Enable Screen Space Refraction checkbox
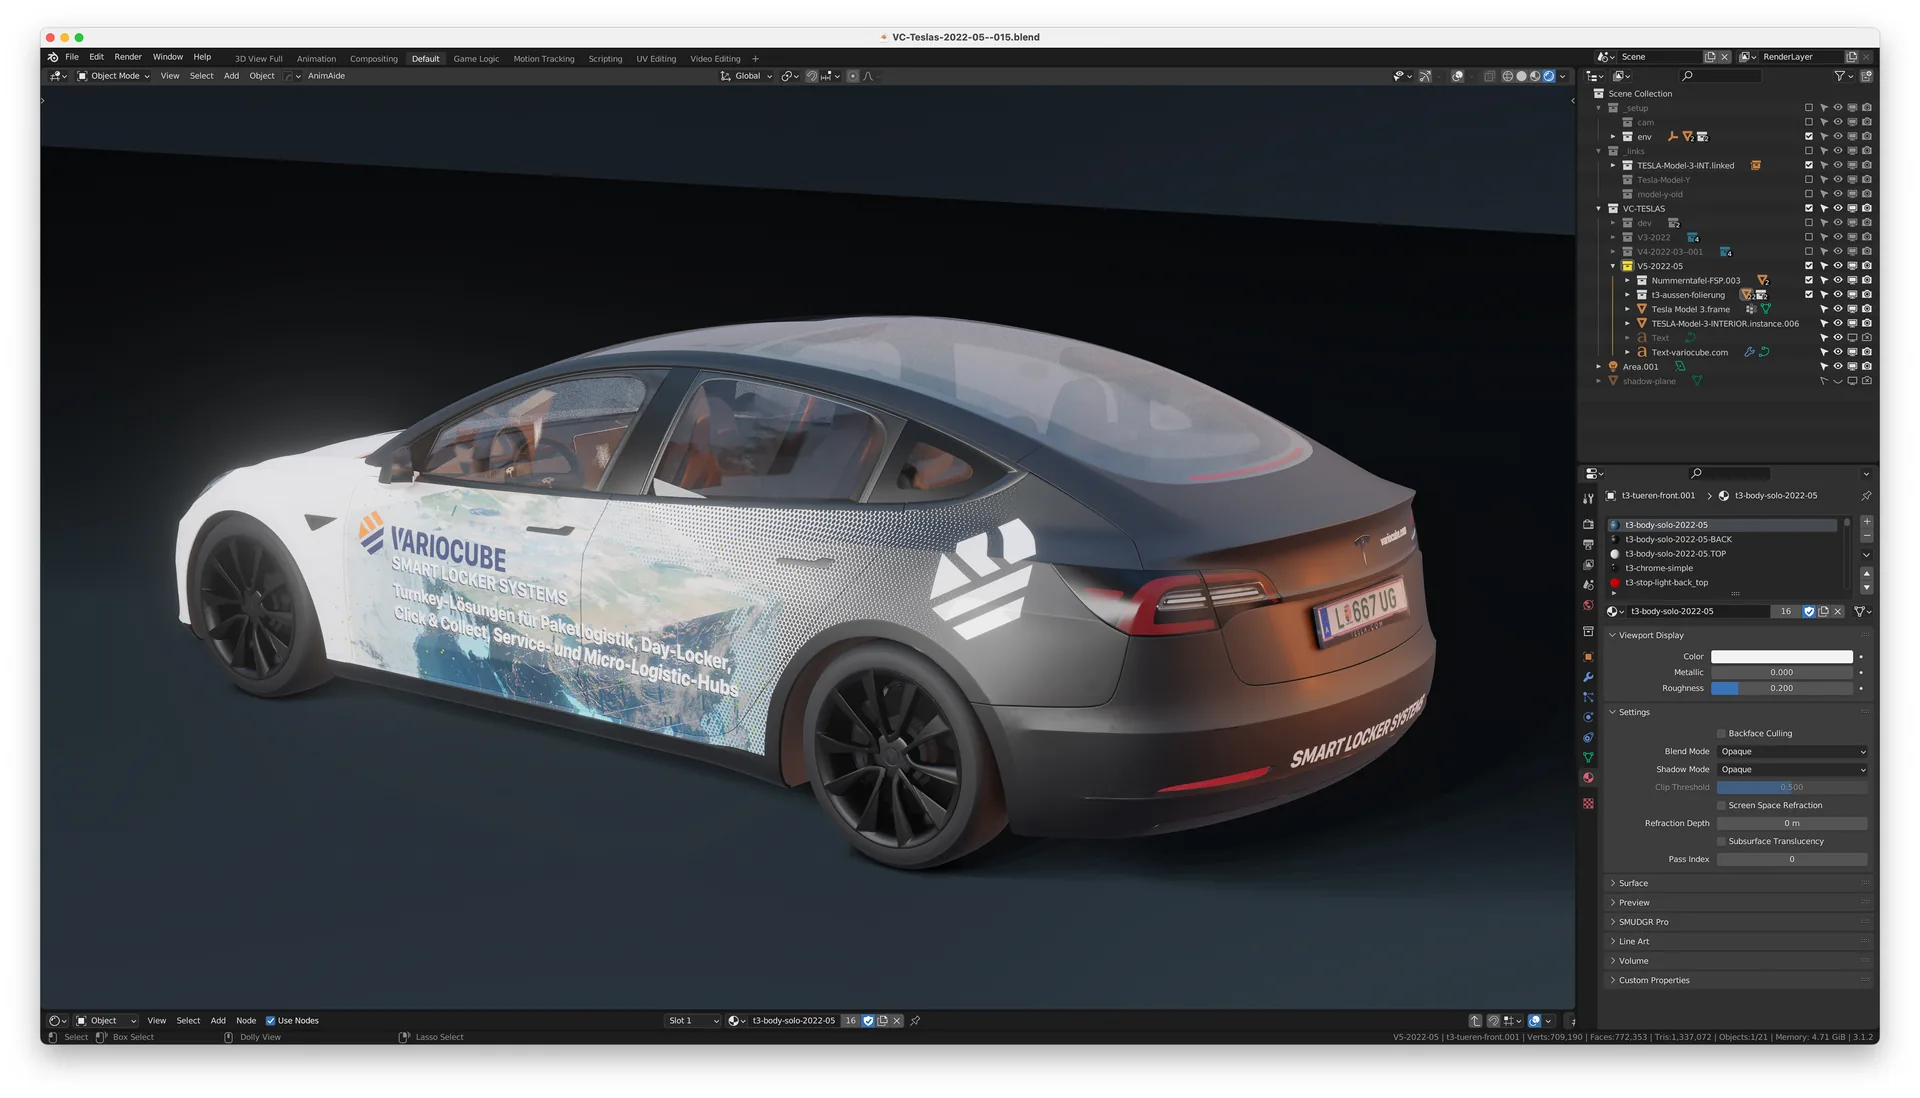 click(x=1721, y=805)
